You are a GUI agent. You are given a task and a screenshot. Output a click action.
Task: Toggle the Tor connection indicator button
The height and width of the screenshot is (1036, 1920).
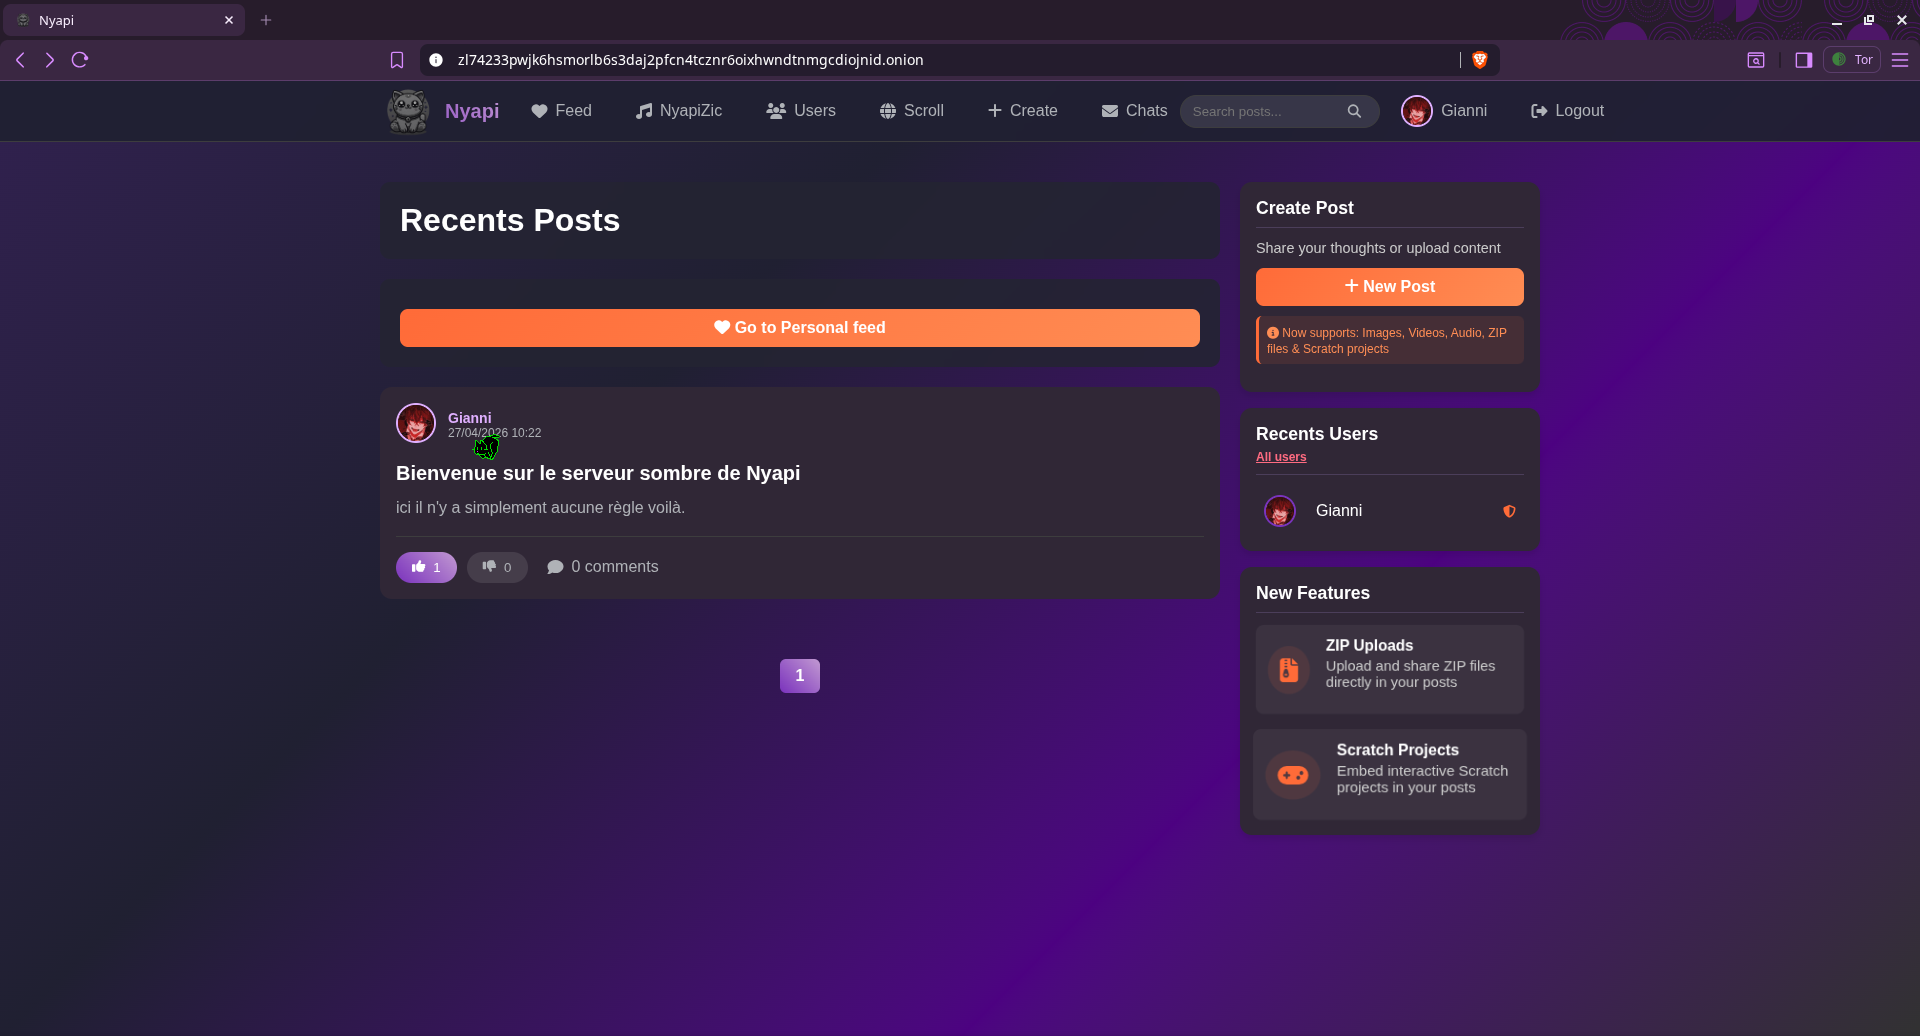[x=1852, y=60]
